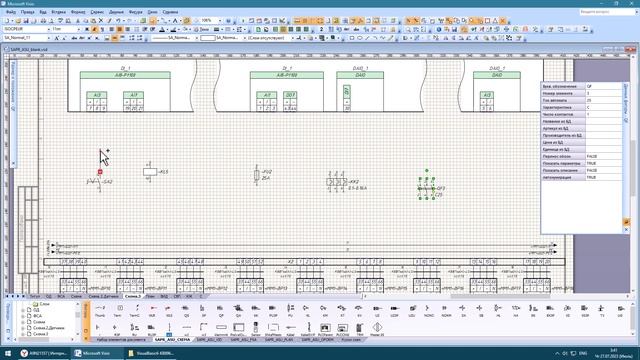This screenshot has width=640, height=360.
Task: Open the Файл menu
Action: [x=11, y=12]
